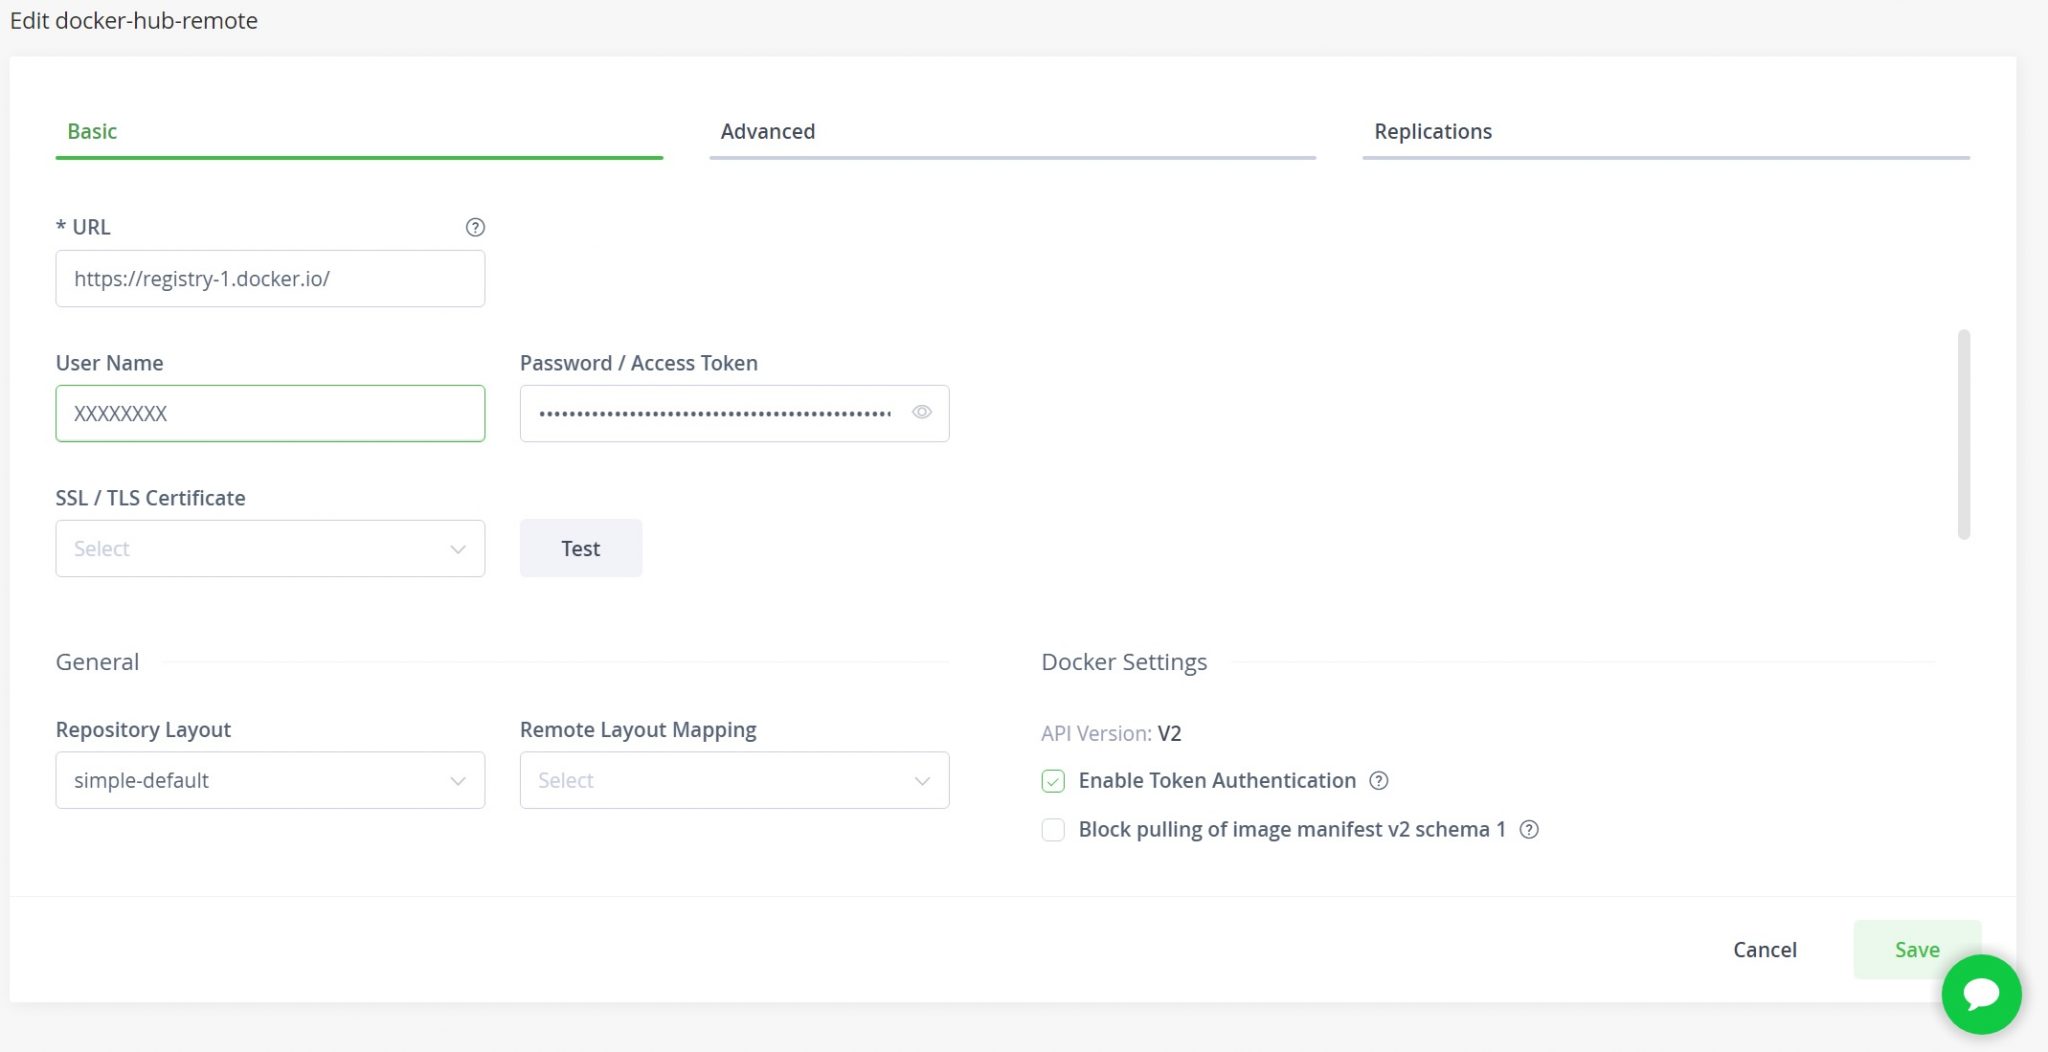Screen dimensions: 2048x1052
Task: Check Block pulling of image manifest v2 schema 1
Action: pyautogui.click(x=1053, y=830)
